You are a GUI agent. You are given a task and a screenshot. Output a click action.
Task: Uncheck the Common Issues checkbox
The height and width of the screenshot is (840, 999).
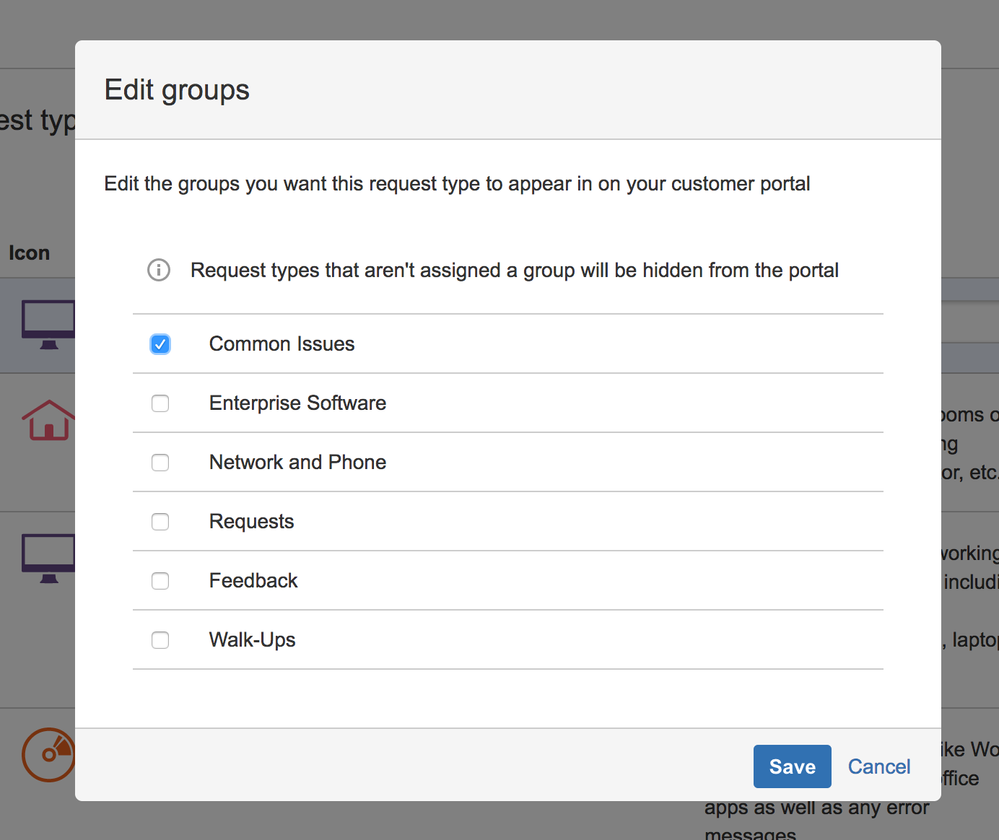tap(160, 344)
